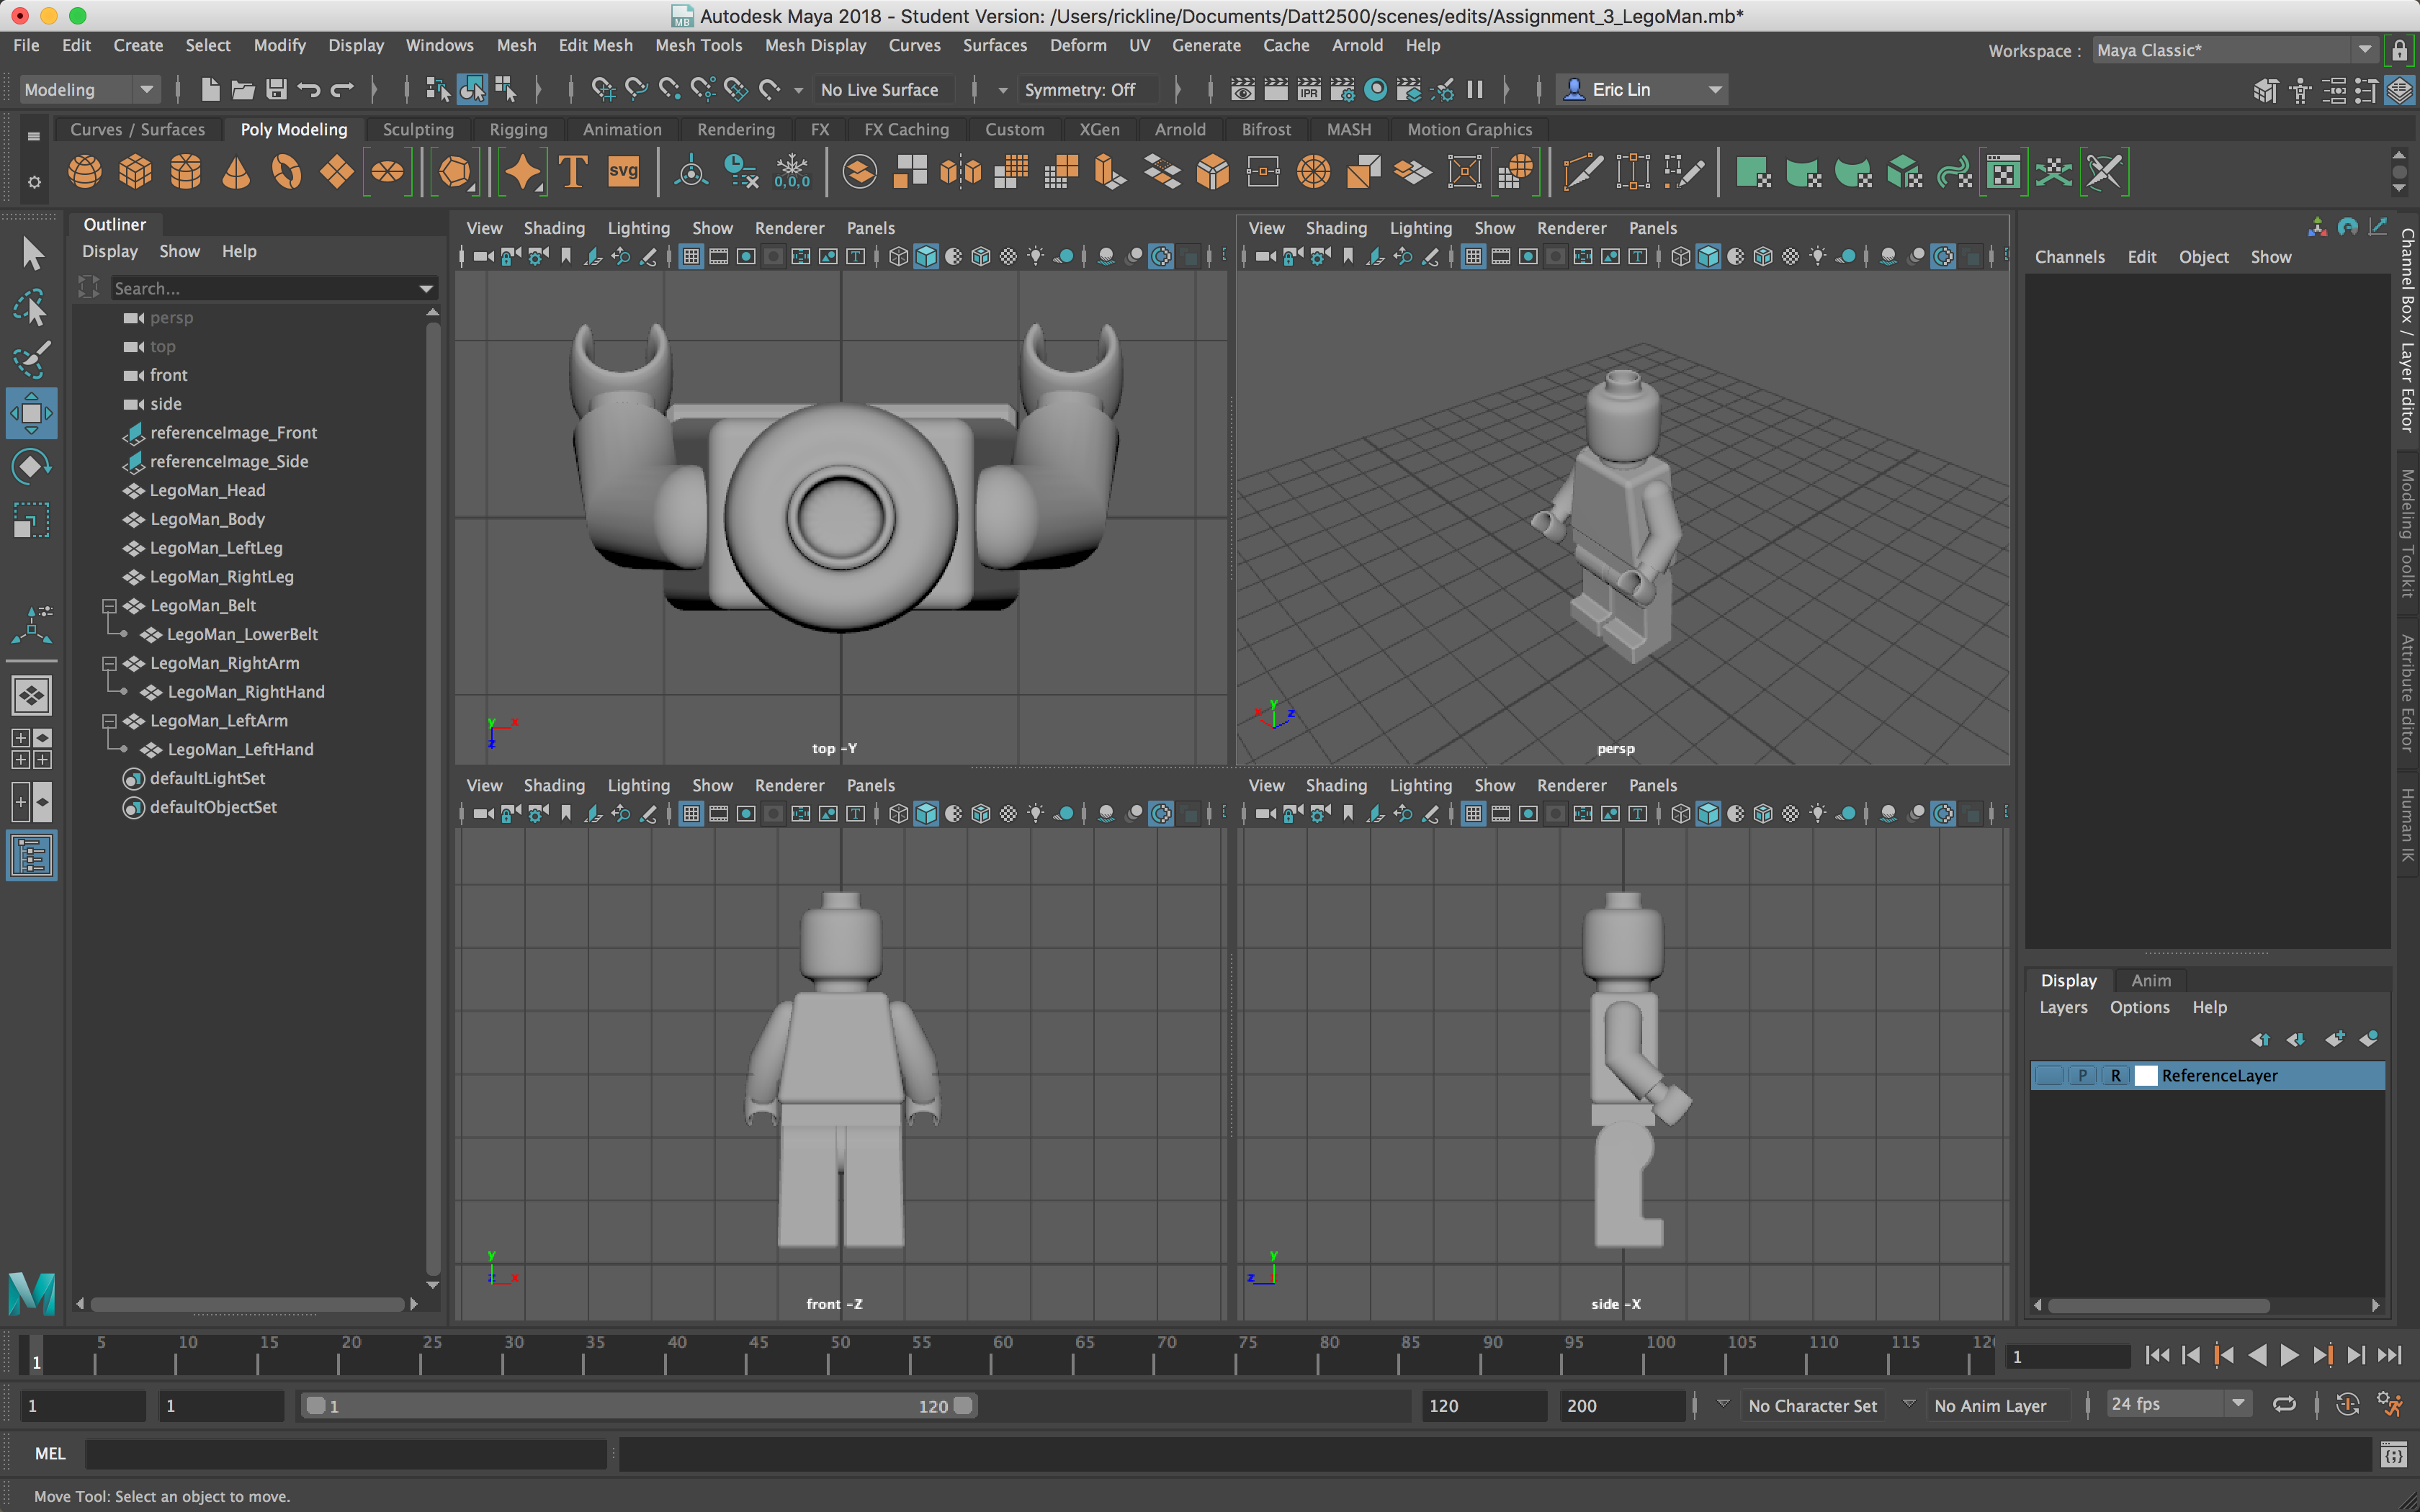Open the Deform menu
Image resolution: width=2420 pixels, height=1512 pixels.
pyautogui.click(x=1077, y=45)
